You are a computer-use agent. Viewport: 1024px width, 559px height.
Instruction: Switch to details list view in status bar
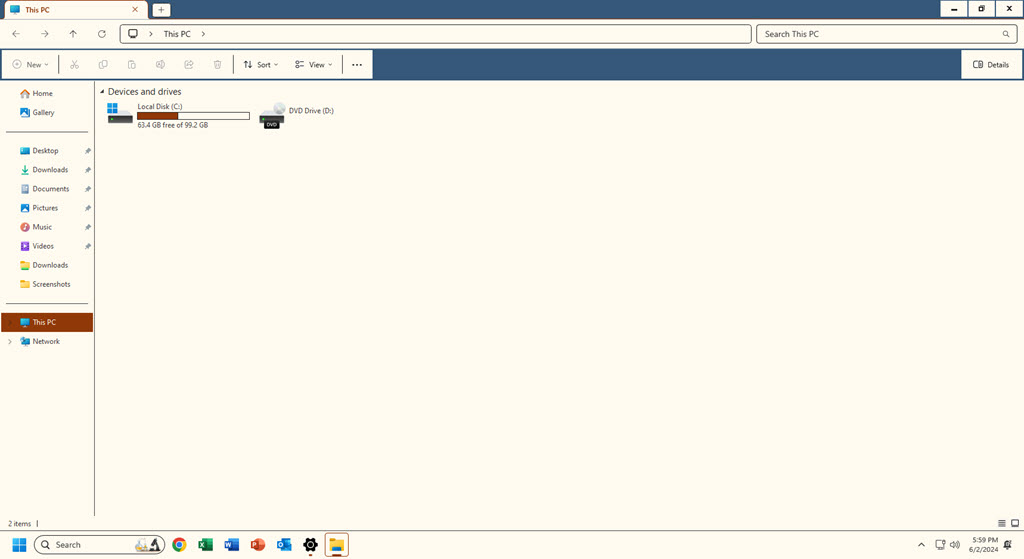pos(1002,523)
